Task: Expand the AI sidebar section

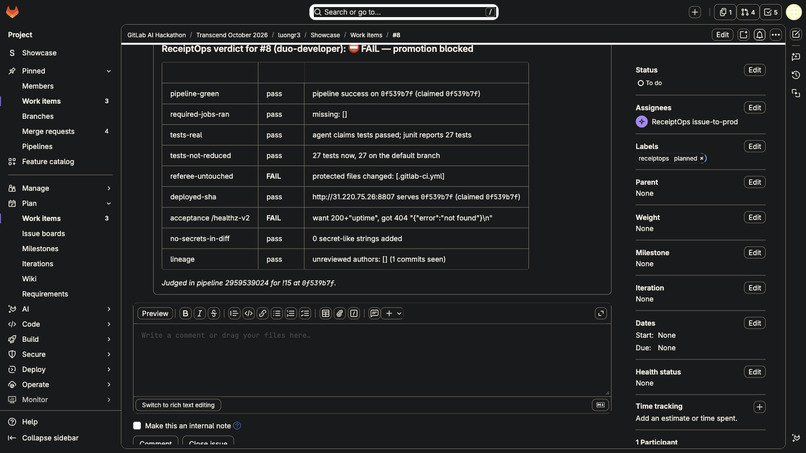Action: coord(108,309)
